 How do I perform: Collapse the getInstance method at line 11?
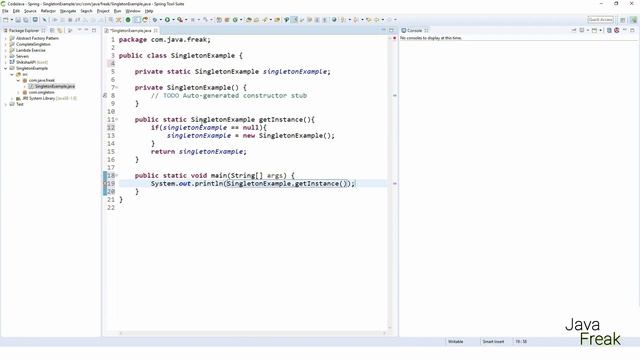117,120
